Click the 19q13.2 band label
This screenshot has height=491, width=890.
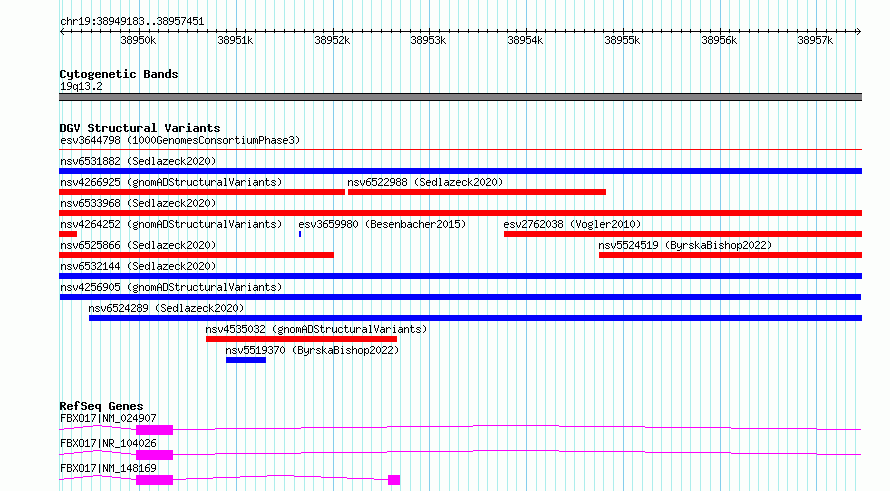point(81,86)
